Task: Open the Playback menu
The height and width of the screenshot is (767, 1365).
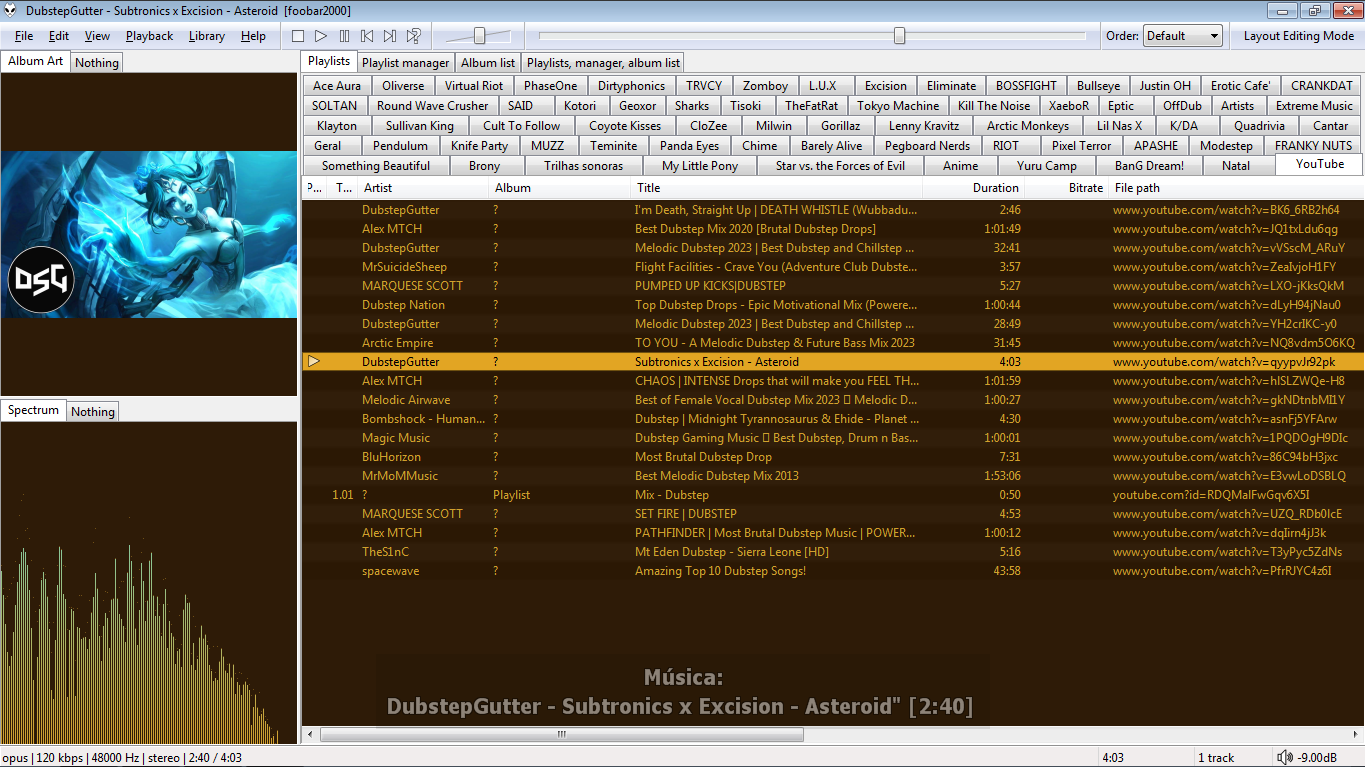Action: (x=149, y=36)
